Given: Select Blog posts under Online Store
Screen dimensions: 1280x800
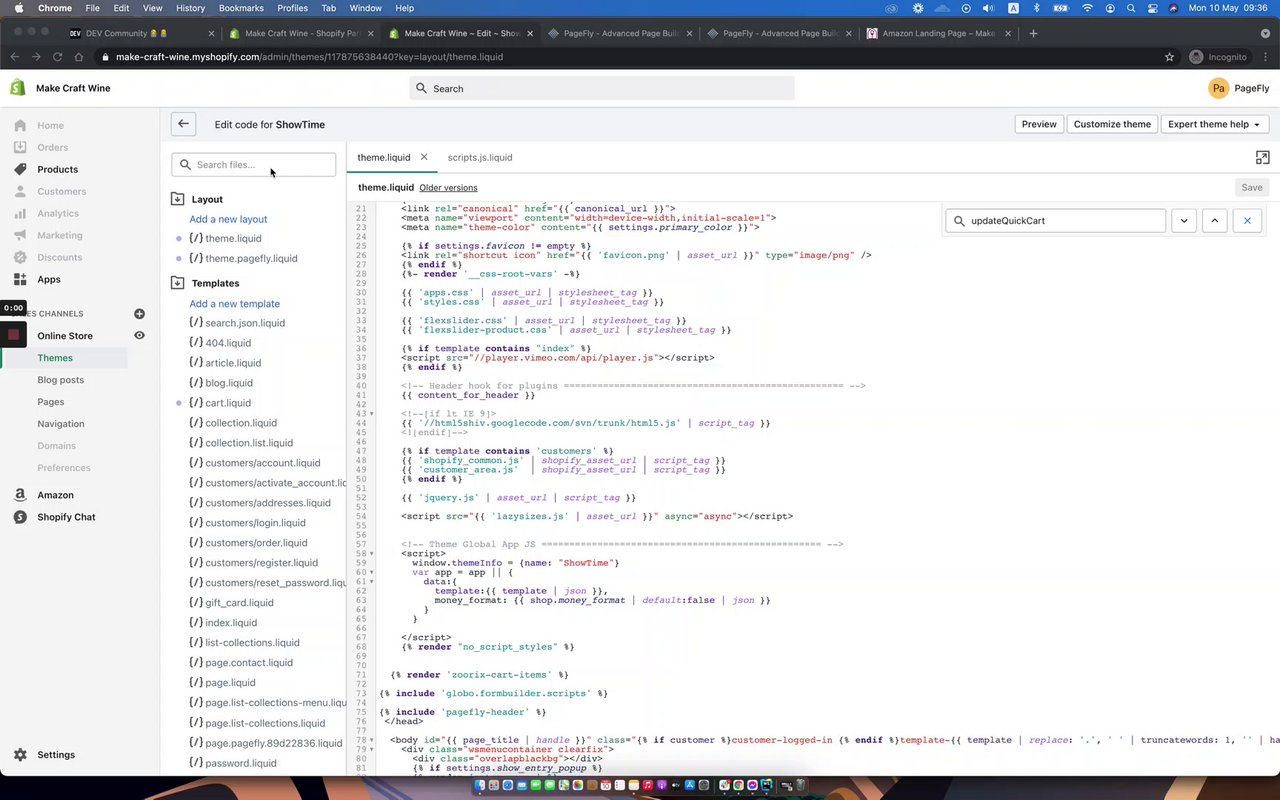Looking at the screenshot, I should coord(60,380).
